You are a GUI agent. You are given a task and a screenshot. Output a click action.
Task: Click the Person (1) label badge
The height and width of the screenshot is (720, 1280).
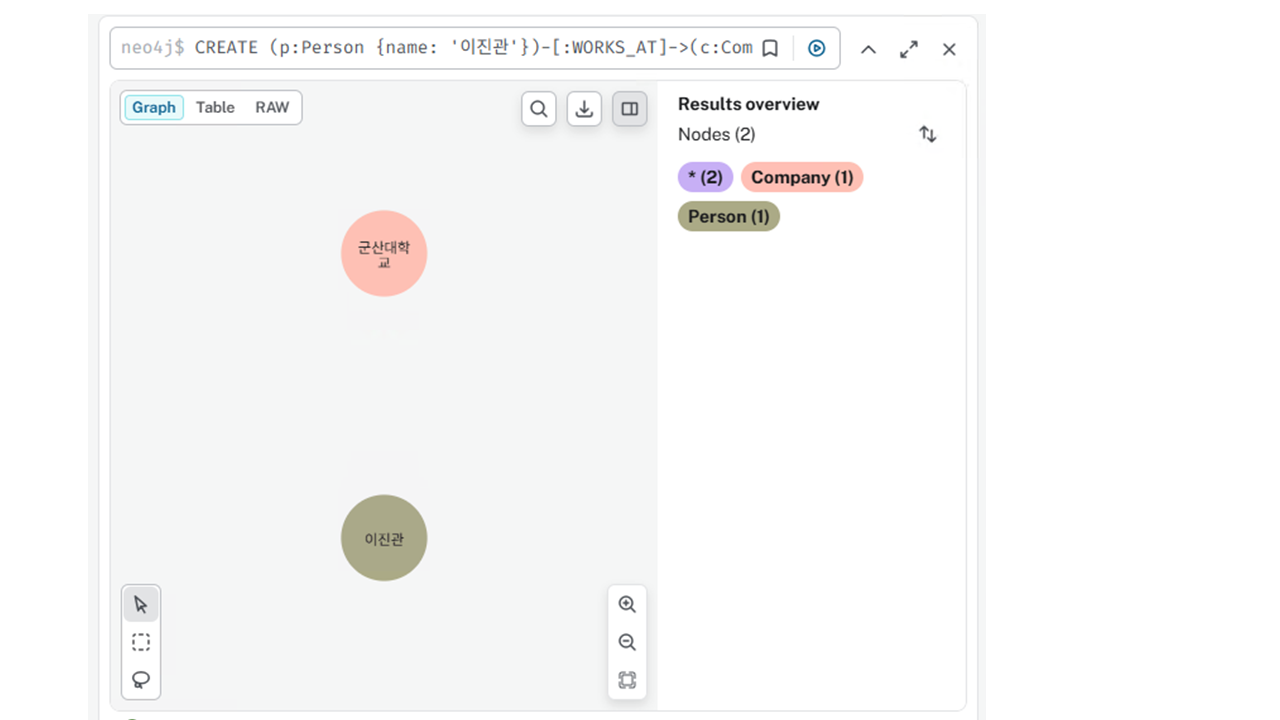pos(728,217)
